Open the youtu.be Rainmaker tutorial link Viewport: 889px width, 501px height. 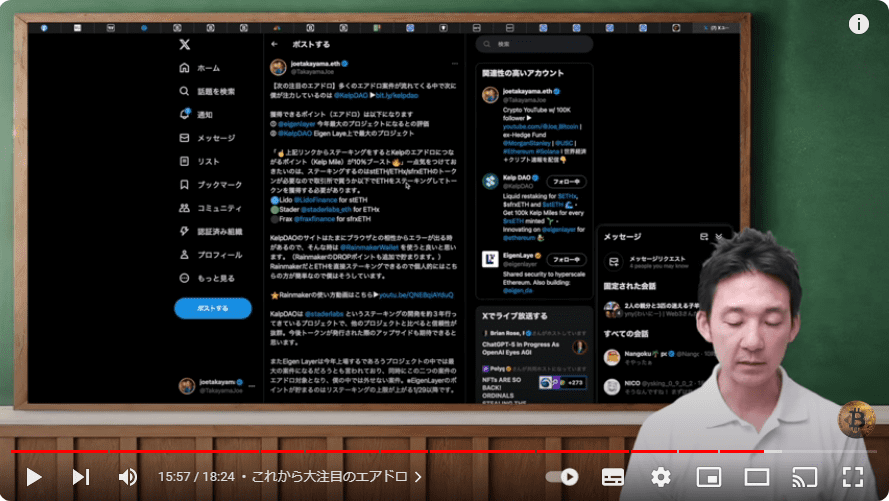416,295
